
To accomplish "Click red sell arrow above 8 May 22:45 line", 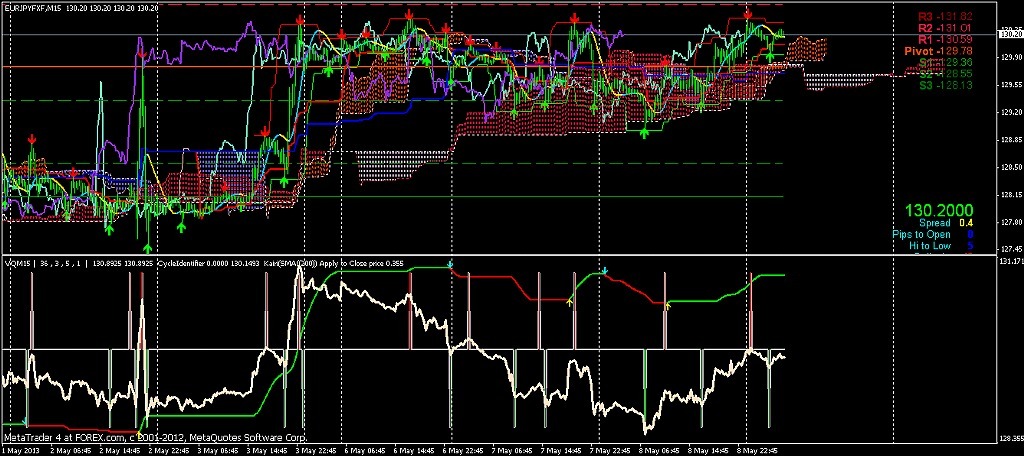I will (x=748, y=14).
